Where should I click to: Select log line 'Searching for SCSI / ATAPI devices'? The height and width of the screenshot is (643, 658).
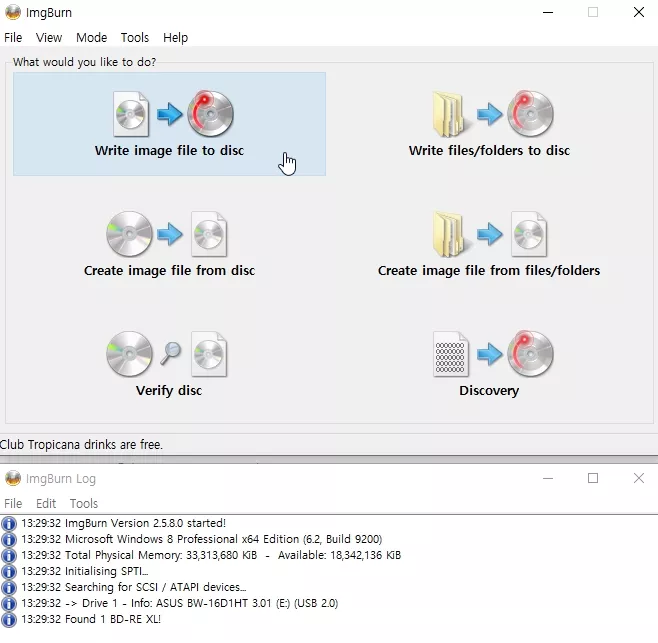point(133,587)
